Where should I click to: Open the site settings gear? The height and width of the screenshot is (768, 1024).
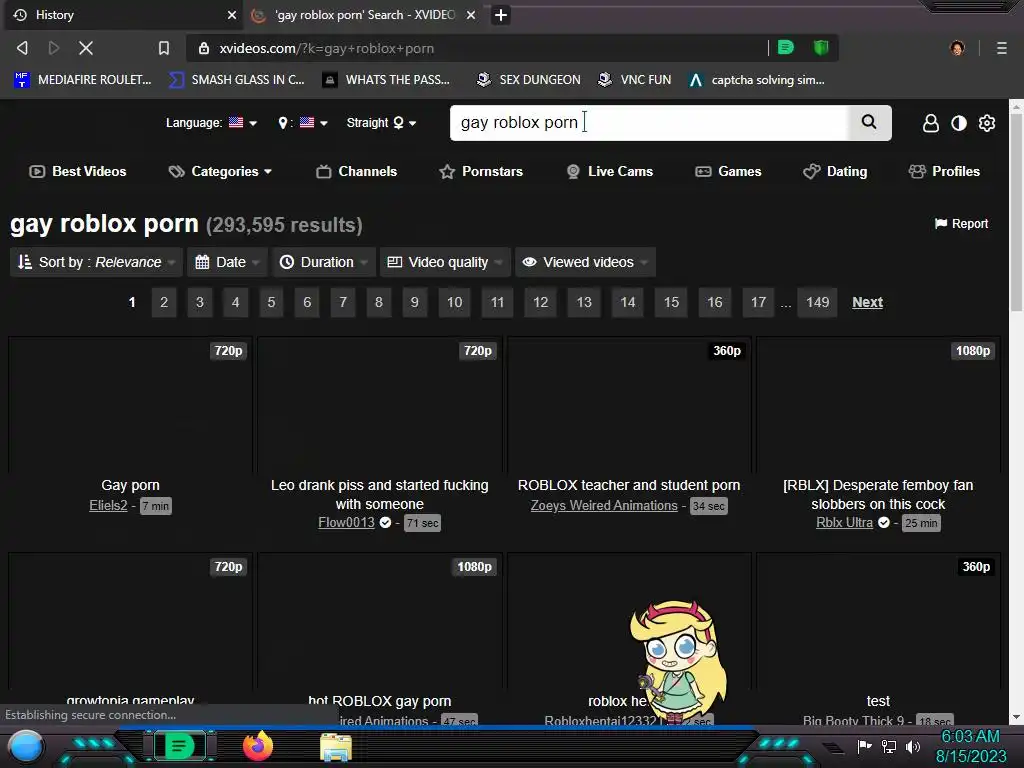987,123
